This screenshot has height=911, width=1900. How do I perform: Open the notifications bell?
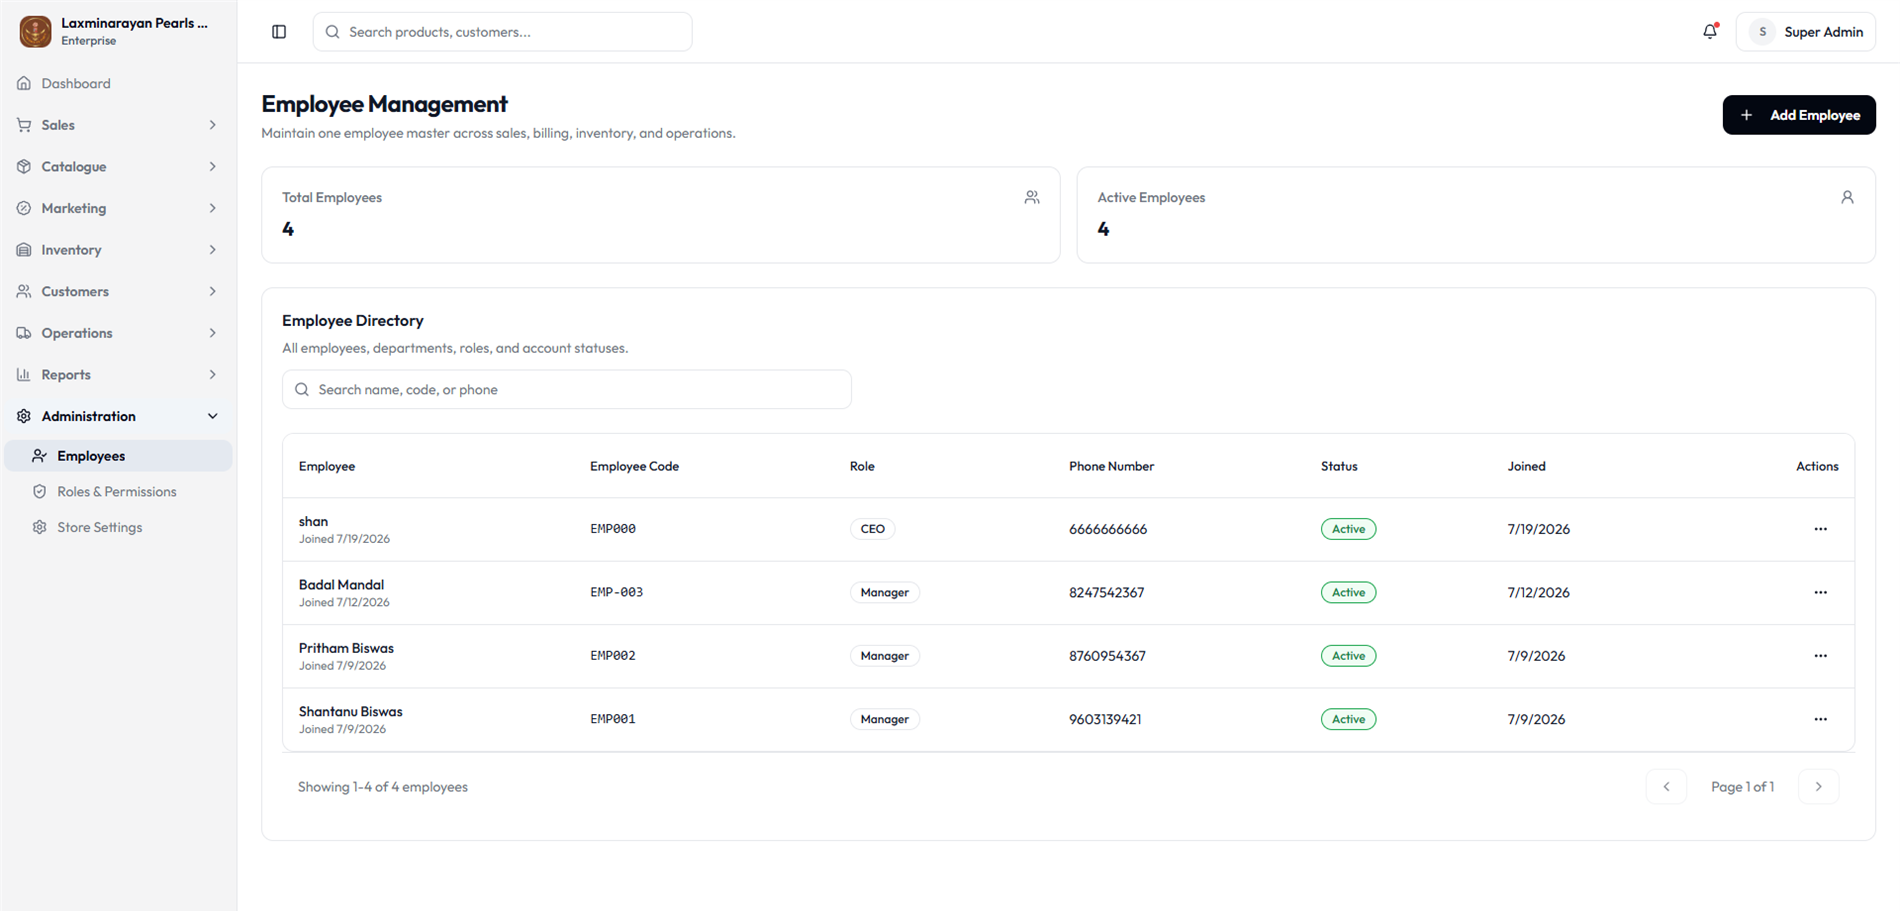click(1710, 32)
